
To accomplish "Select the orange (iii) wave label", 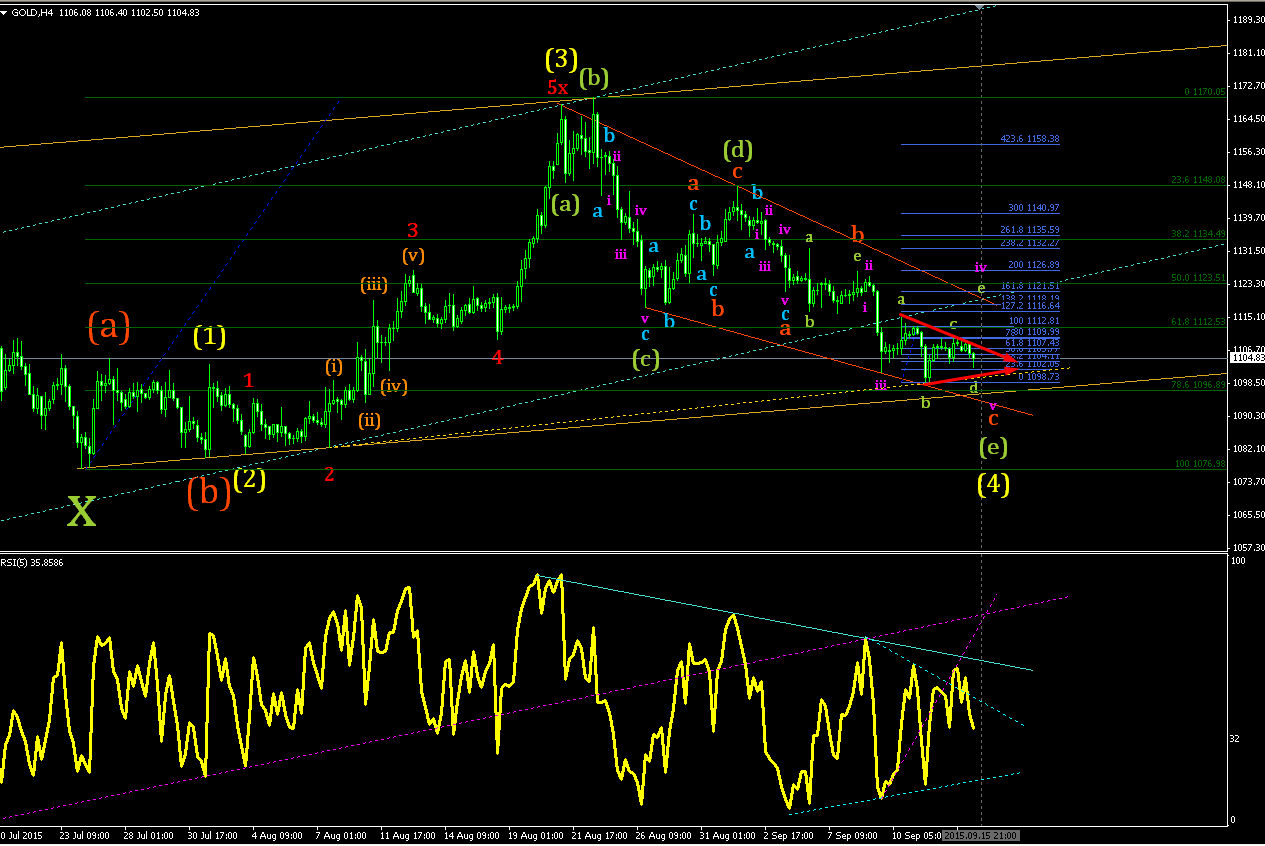I will pos(374,286).
